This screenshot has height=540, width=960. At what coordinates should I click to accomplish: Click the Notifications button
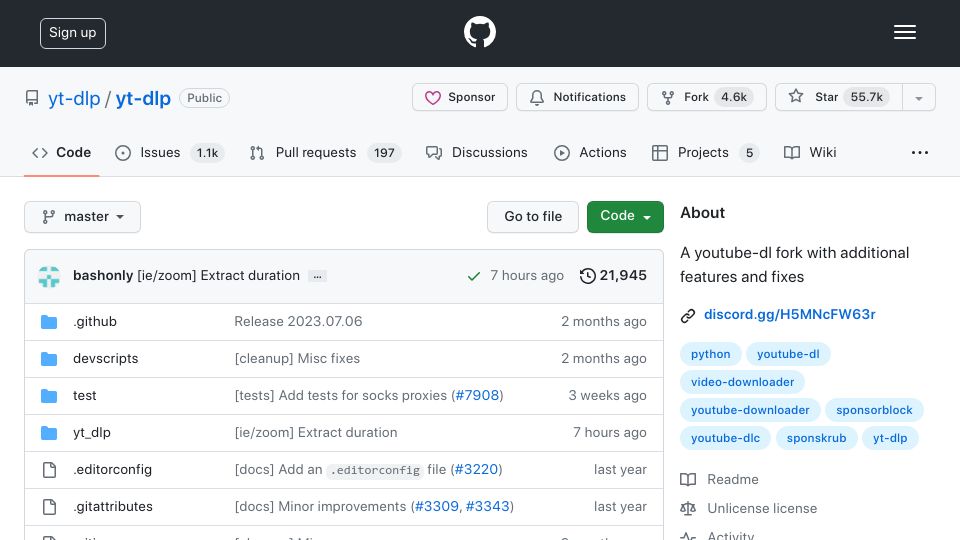click(x=577, y=97)
